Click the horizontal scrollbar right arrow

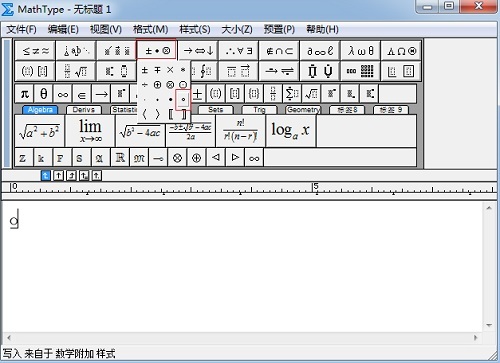(476, 338)
